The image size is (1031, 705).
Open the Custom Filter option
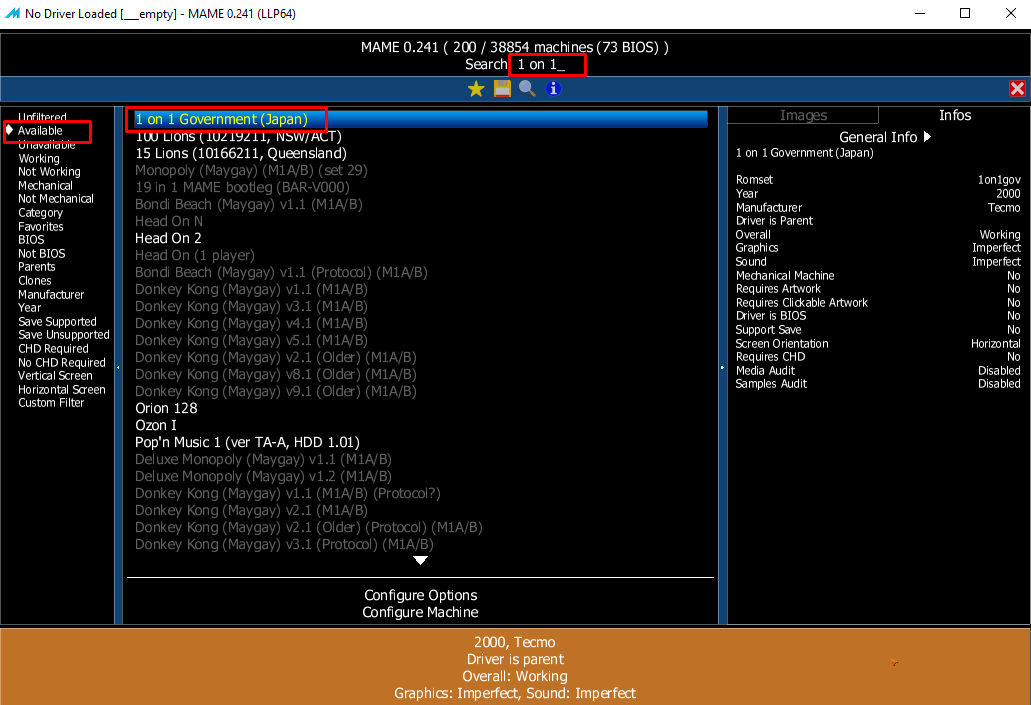click(51, 402)
